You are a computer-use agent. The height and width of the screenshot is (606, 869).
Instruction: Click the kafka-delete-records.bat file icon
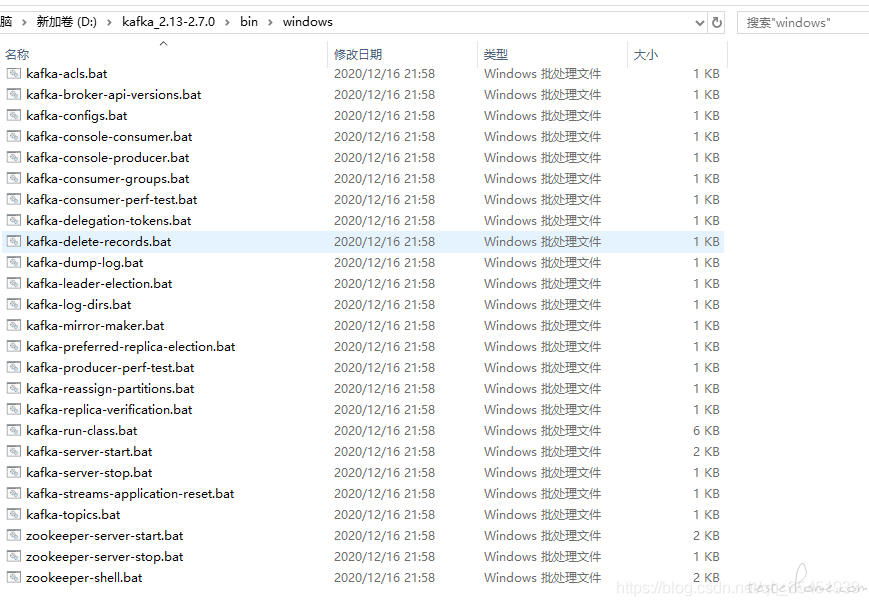(x=14, y=242)
